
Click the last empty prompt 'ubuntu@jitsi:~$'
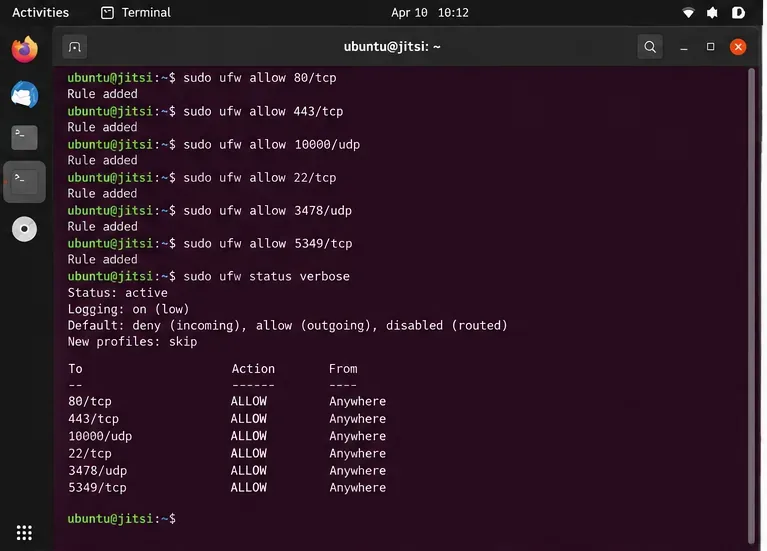(121, 519)
